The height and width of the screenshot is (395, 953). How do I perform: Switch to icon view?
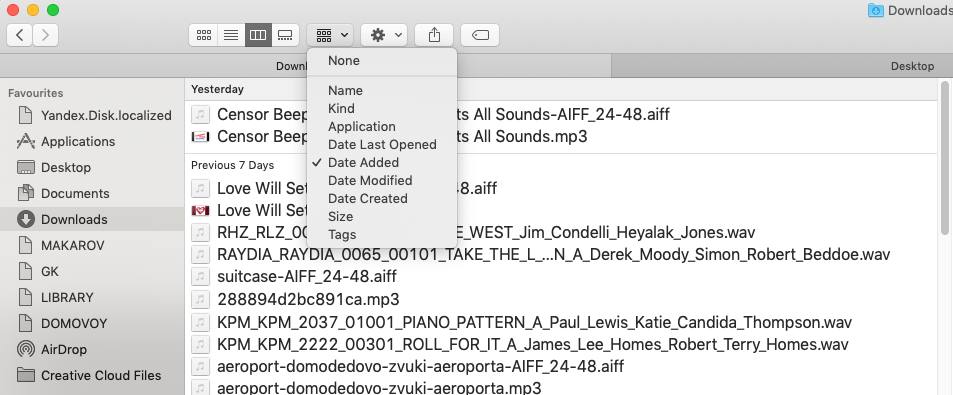click(x=204, y=35)
